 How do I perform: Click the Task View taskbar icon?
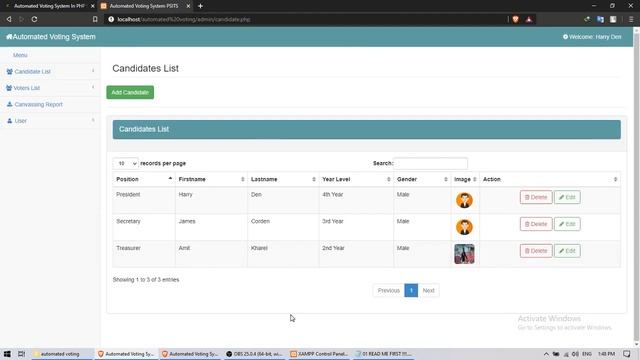click(21, 354)
